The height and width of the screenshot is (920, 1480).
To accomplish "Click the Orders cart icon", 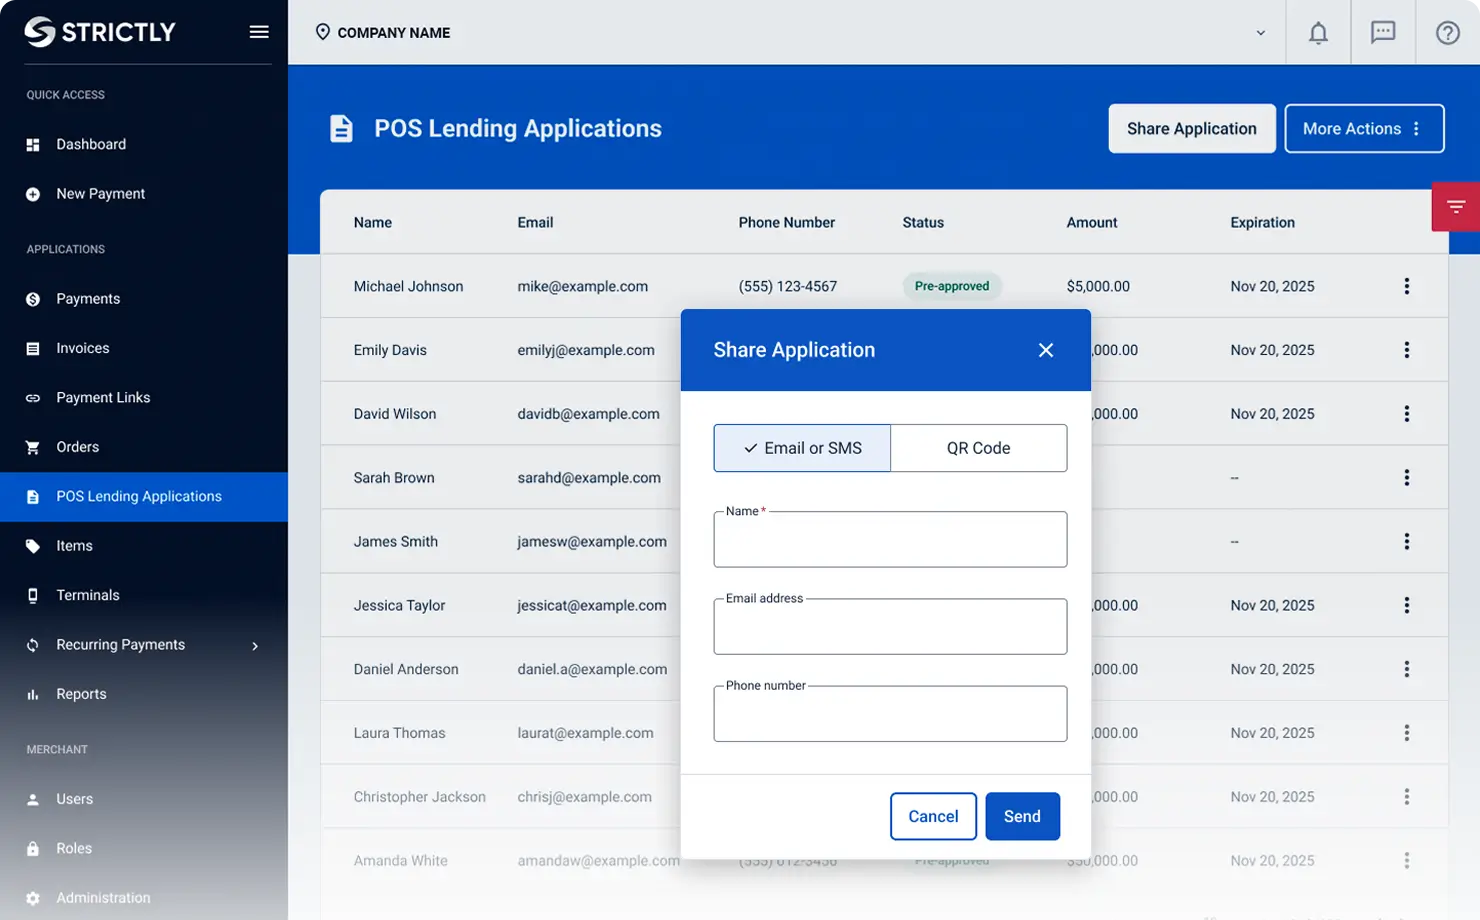I will coord(33,447).
